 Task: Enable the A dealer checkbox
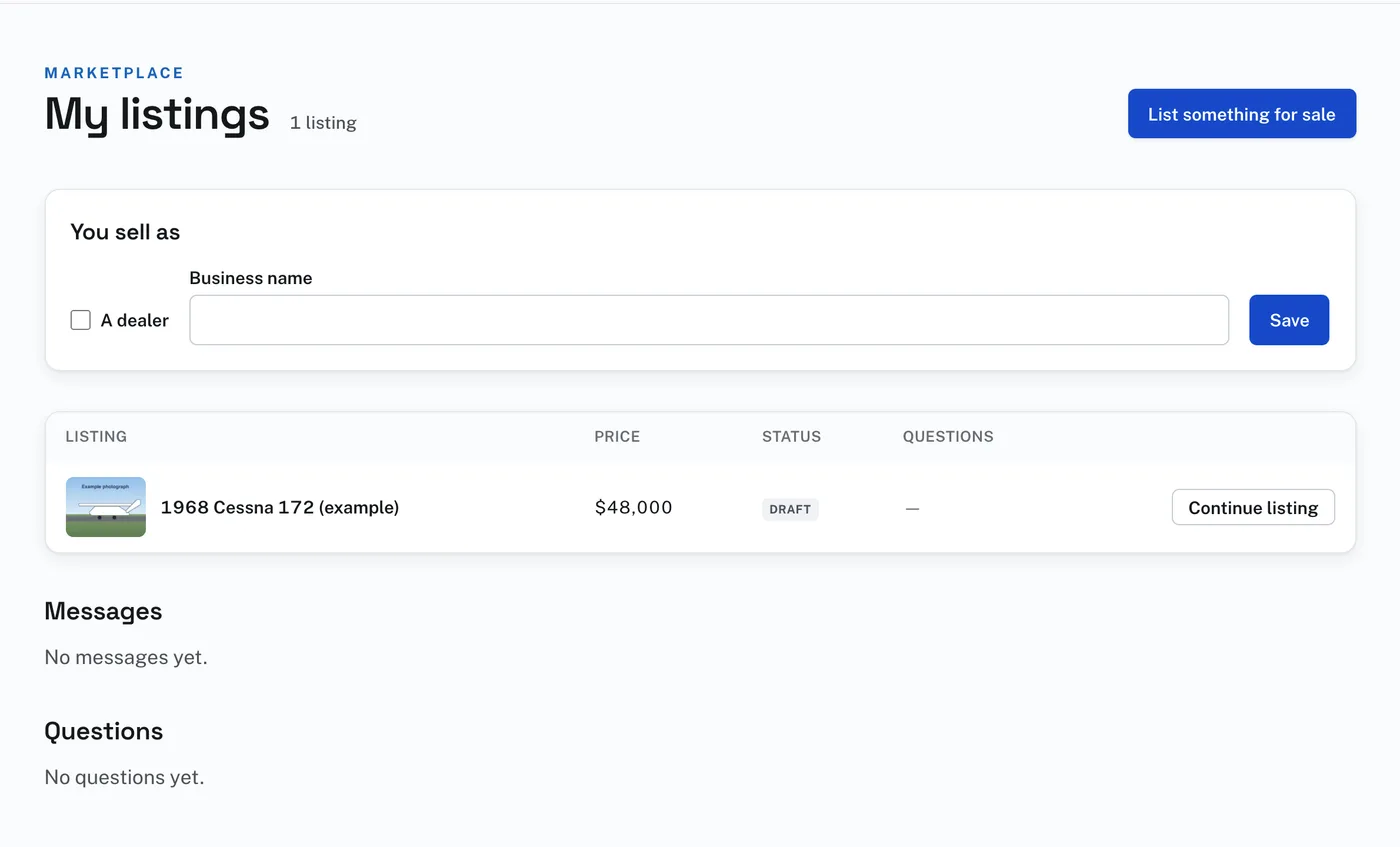81,320
